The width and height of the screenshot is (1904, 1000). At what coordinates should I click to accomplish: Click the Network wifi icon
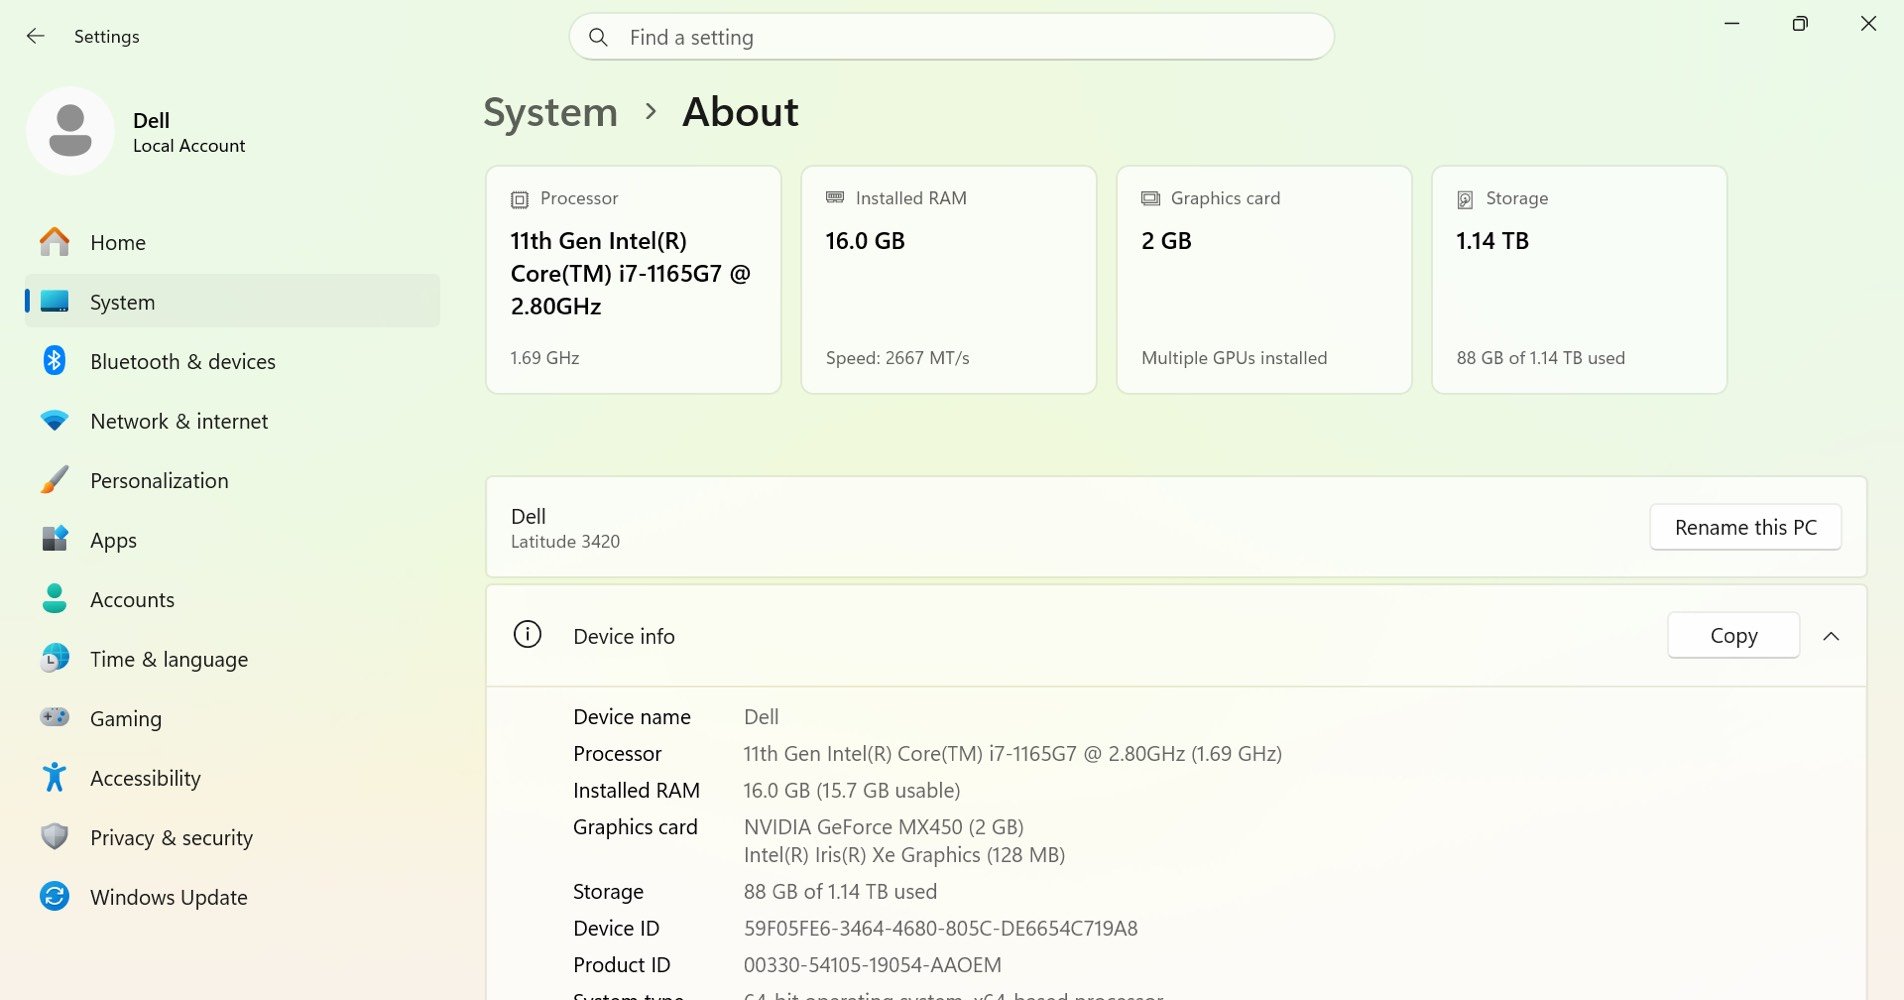(55, 421)
